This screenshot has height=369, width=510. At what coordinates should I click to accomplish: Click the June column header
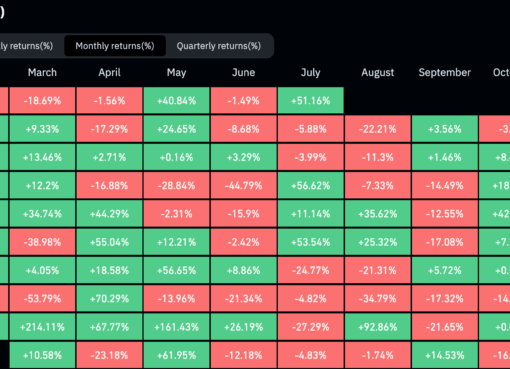[243, 72]
